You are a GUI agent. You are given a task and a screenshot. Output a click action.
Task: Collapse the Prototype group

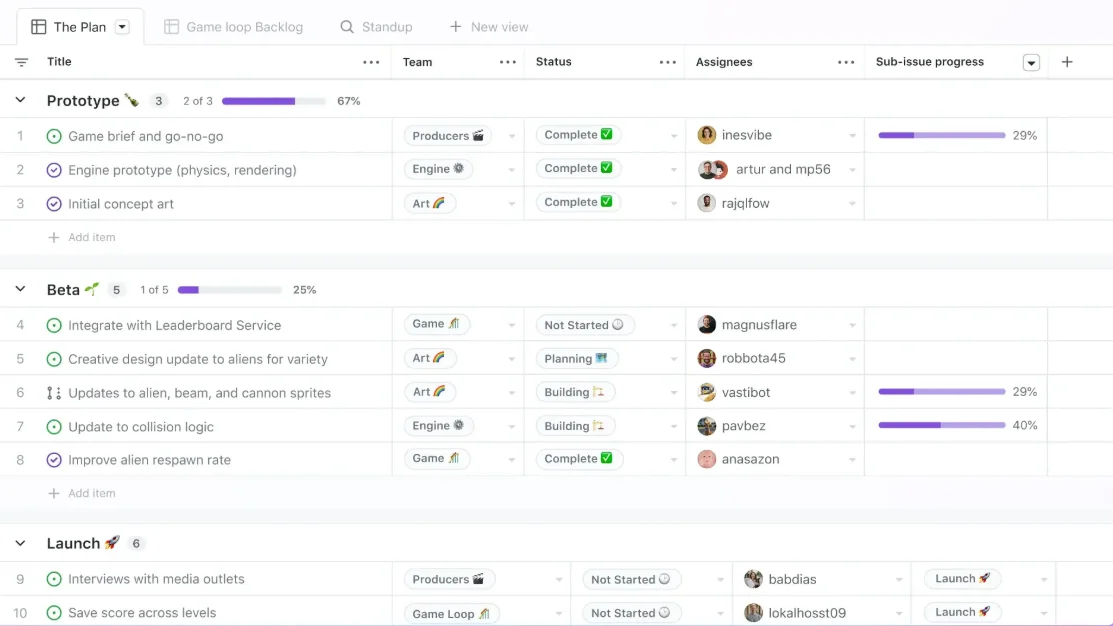[21, 100]
